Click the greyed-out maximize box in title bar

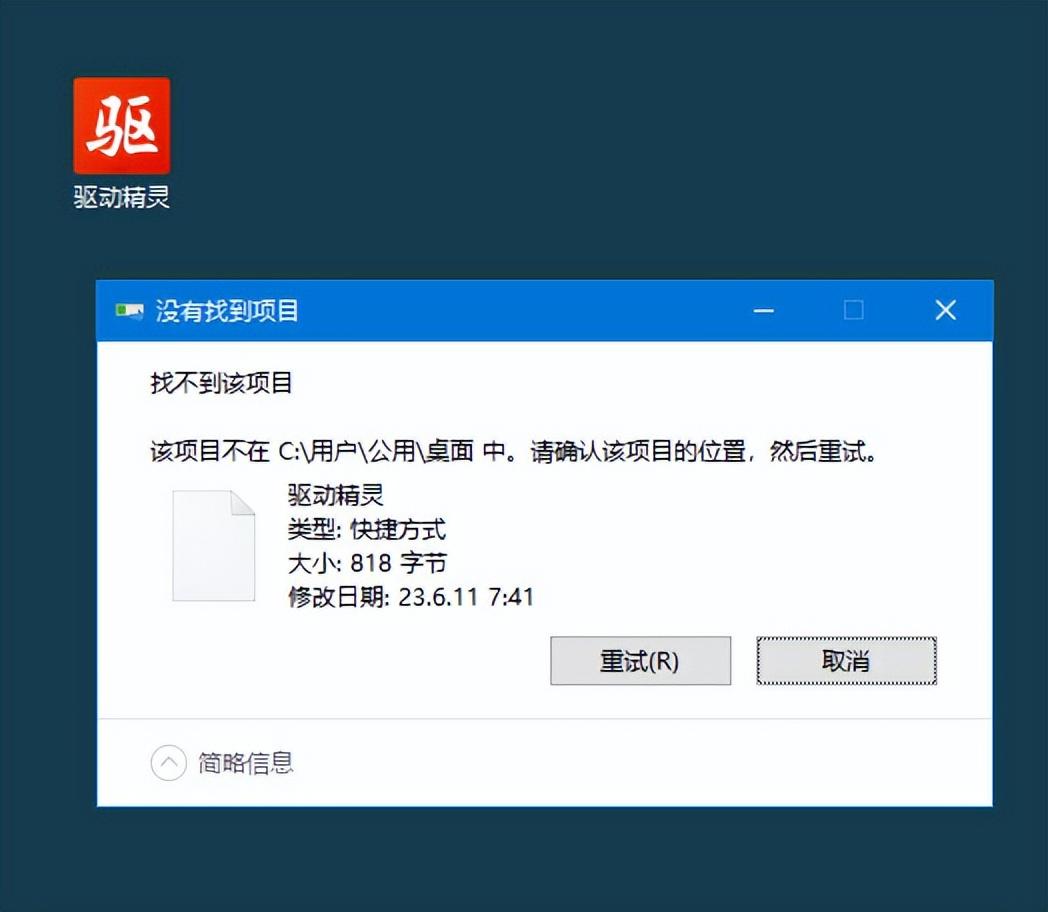tap(854, 311)
